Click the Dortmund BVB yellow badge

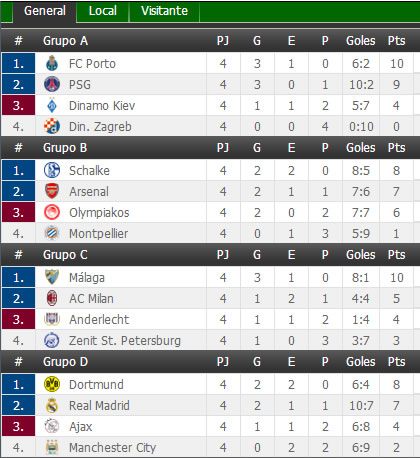(52, 384)
